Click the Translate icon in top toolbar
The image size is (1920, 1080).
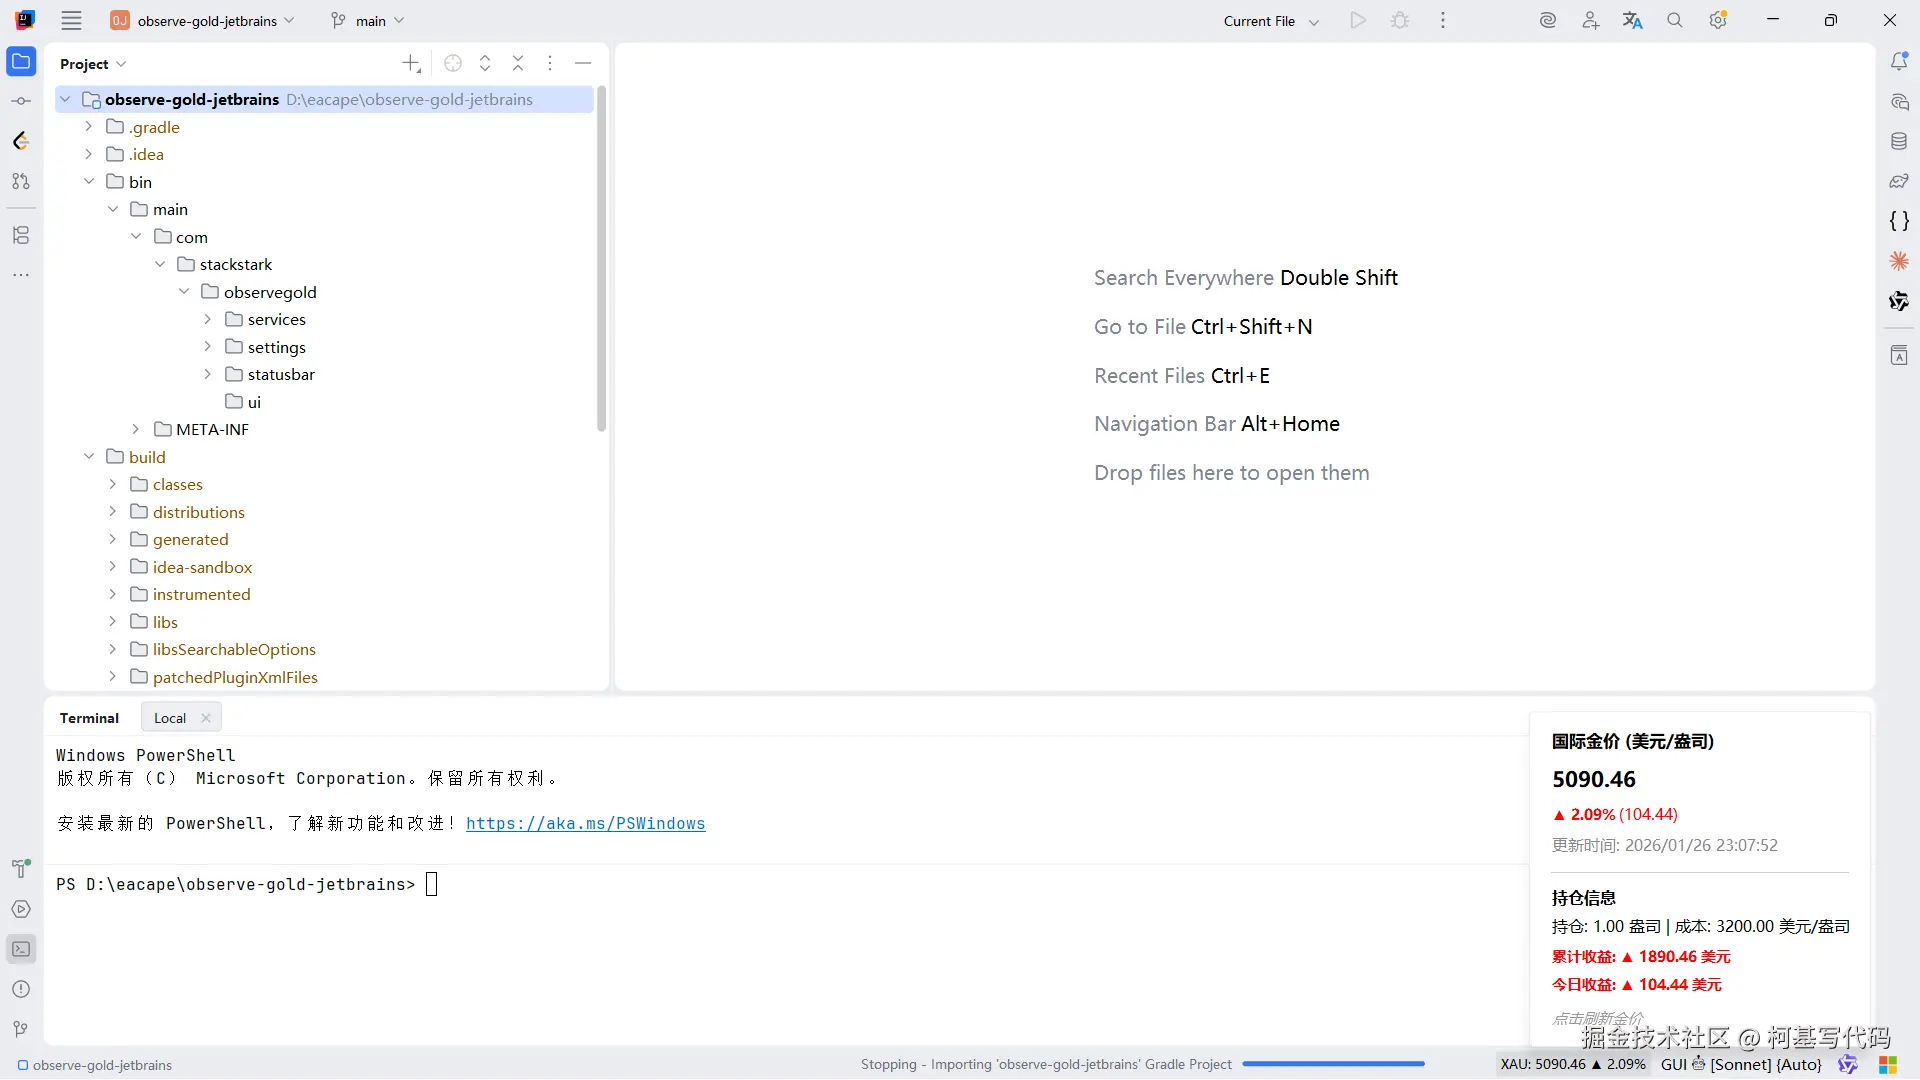click(1632, 21)
